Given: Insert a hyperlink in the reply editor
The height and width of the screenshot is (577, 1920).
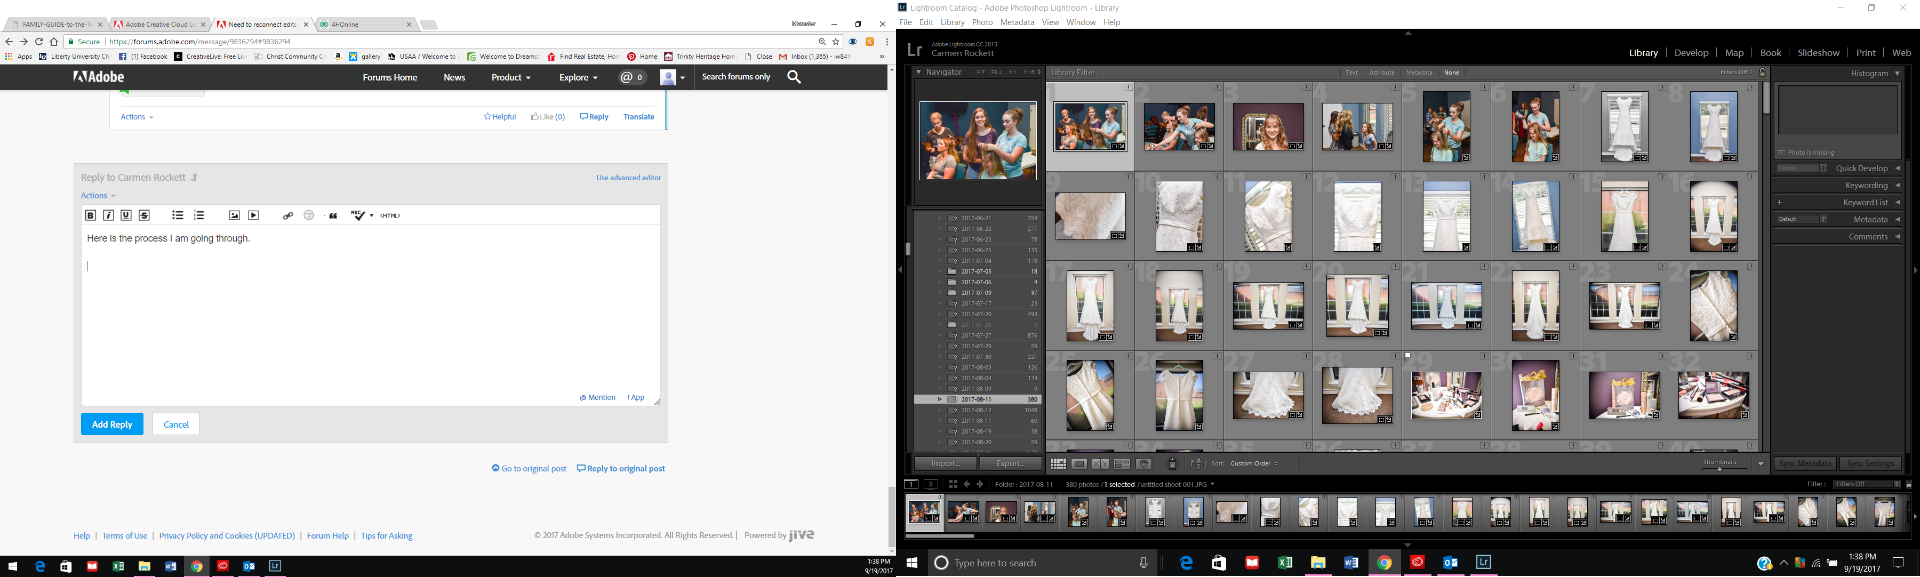Looking at the screenshot, I should coord(288,215).
